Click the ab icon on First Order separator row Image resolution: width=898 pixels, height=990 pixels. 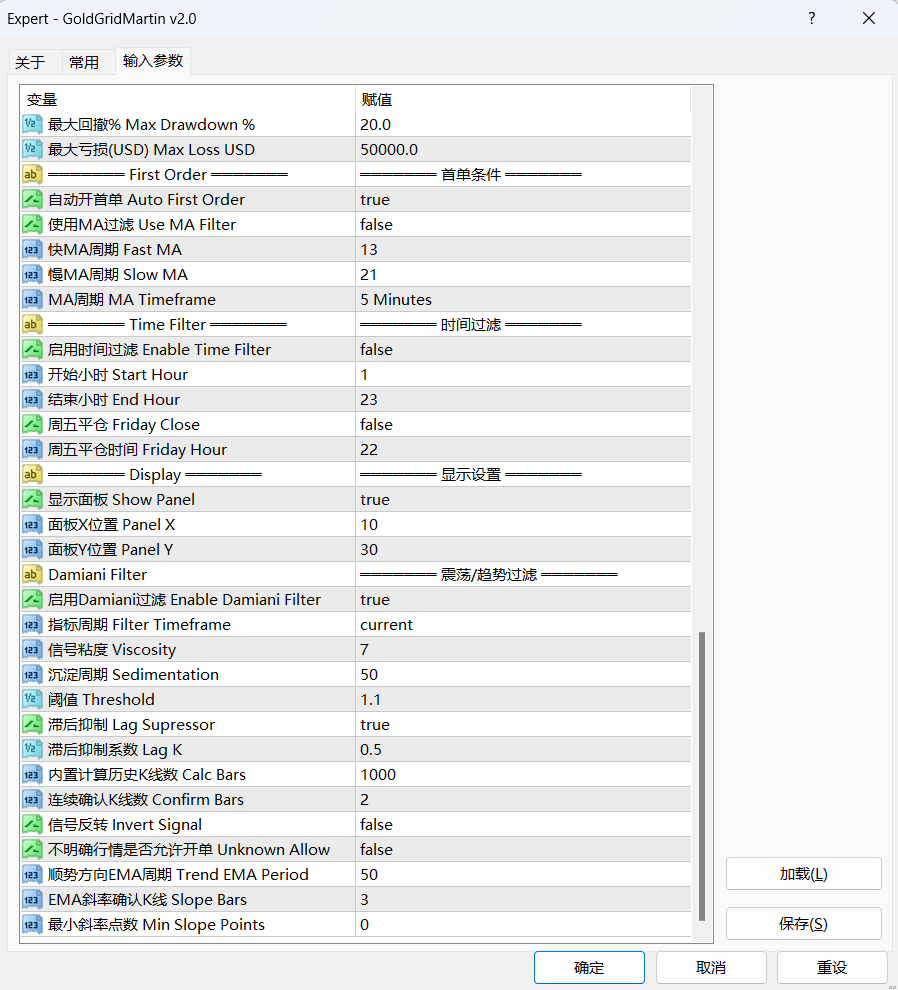(30, 174)
